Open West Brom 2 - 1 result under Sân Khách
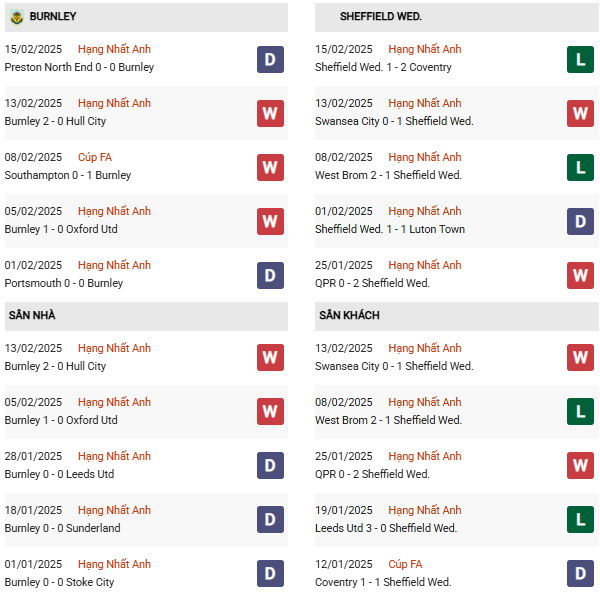Screen dimensions: 600x593 pos(388,420)
